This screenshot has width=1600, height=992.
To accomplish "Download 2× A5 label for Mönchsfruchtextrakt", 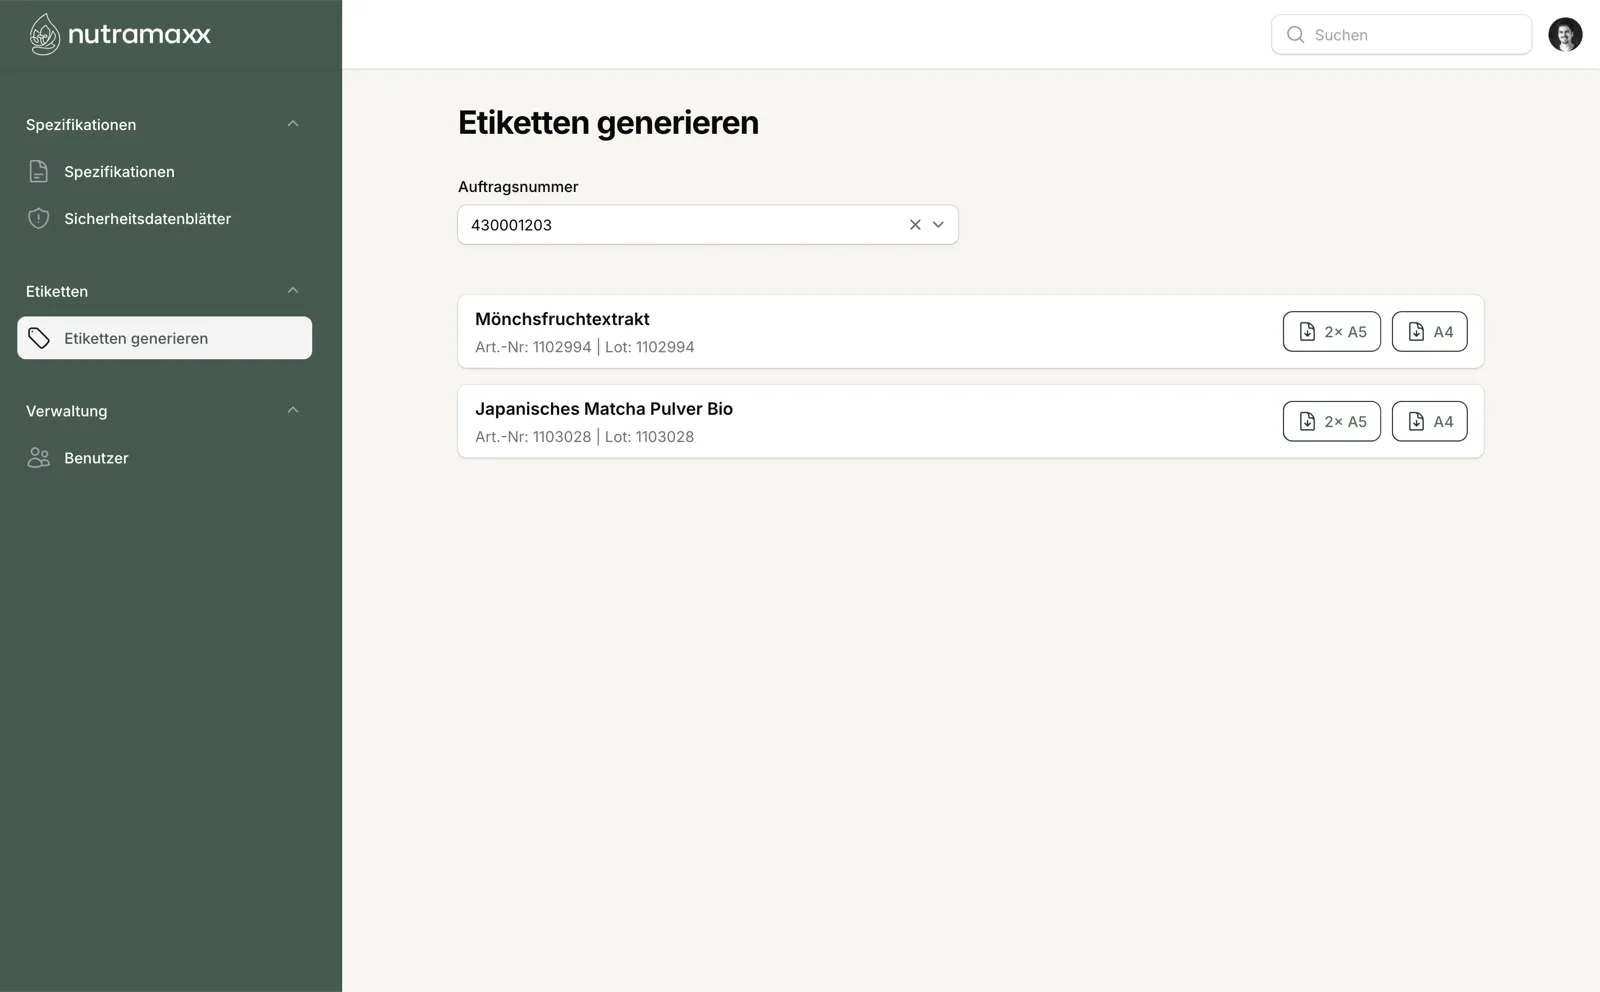I will tap(1331, 332).
